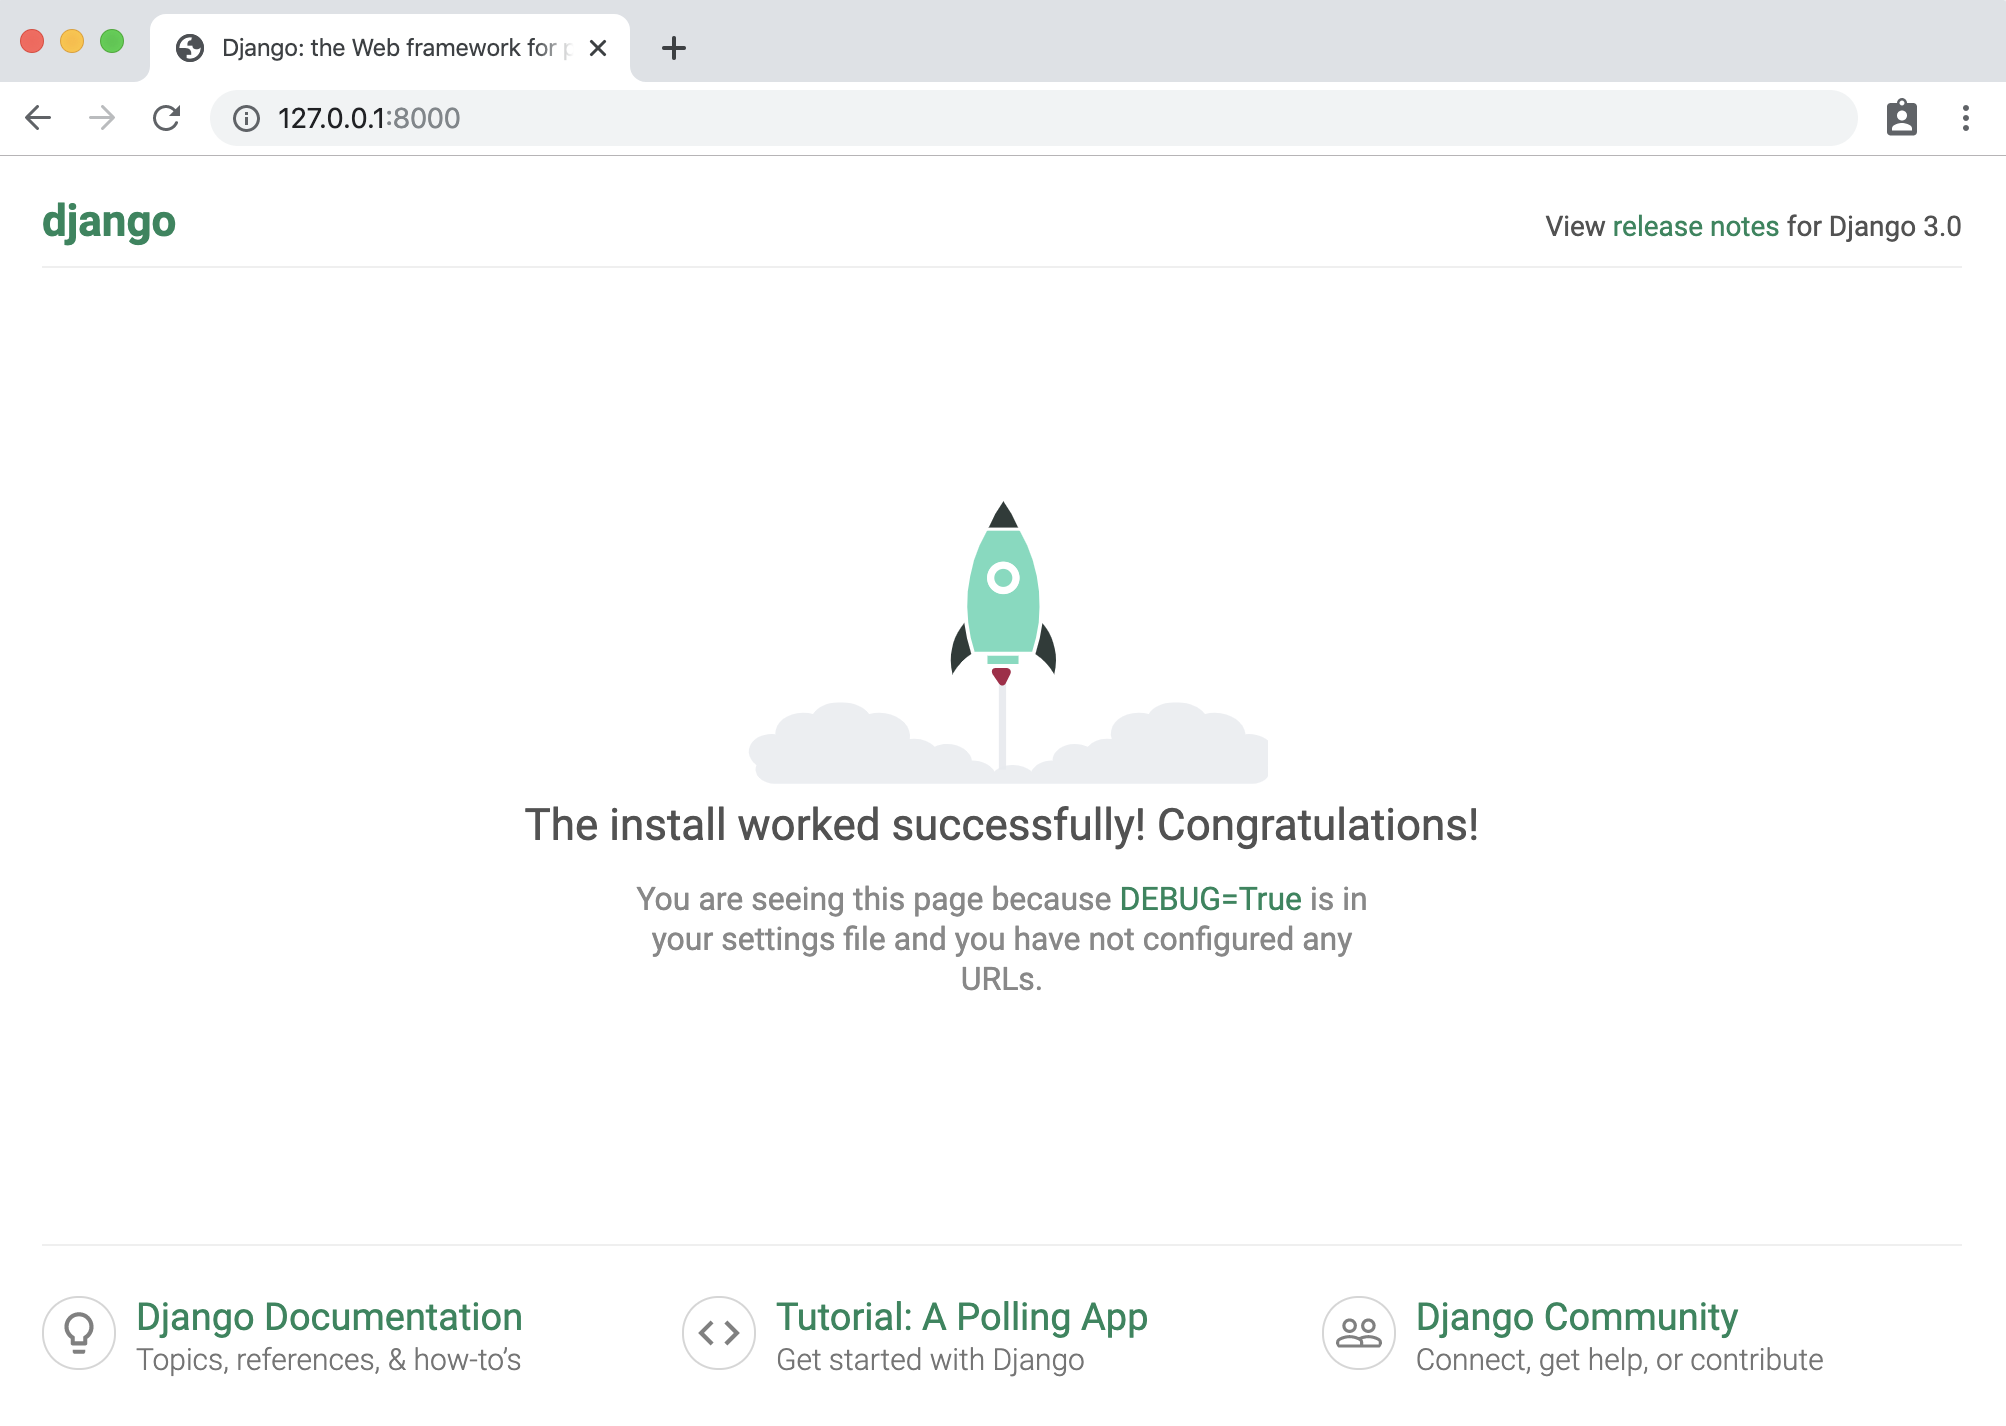The height and width of the screenshot is (1426, 2006).
Task: Go back to the previous page
Action: [38, 118]
